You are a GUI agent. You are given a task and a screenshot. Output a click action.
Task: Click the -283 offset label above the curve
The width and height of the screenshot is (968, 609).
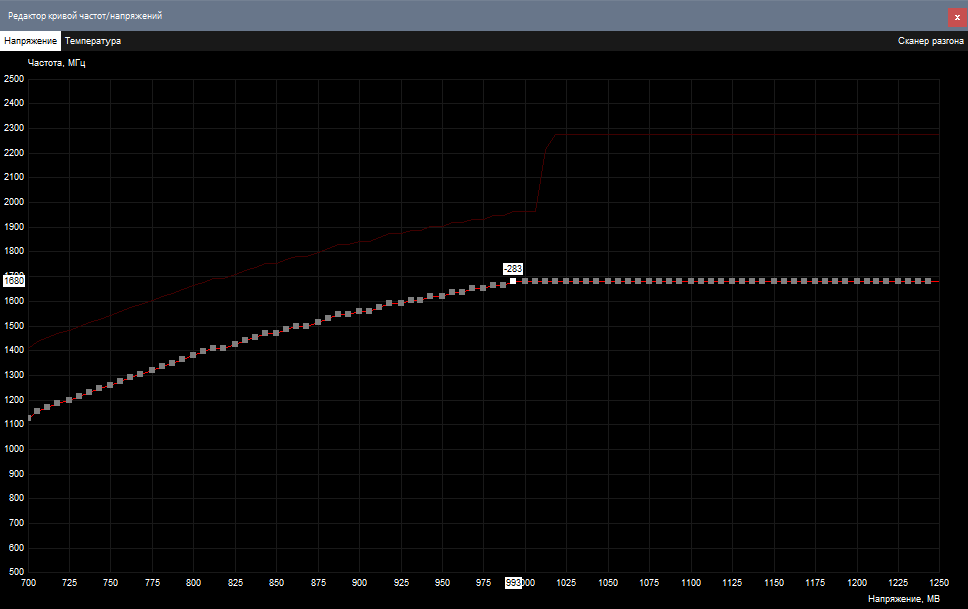(x=513, y=269)
